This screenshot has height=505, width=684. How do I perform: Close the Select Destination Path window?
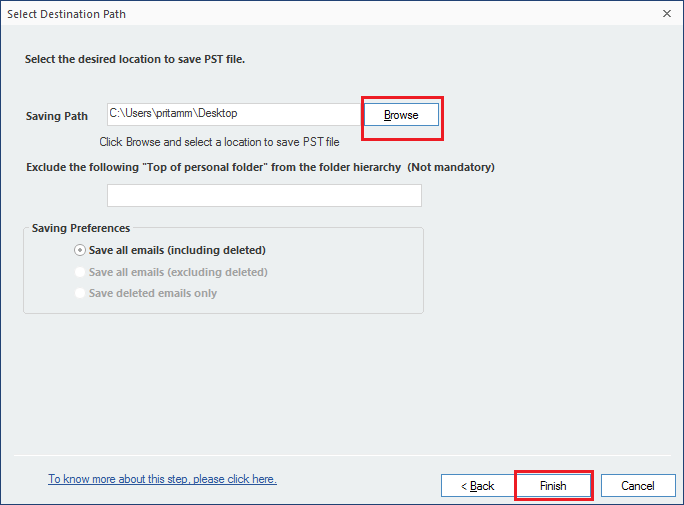(x=667, y=14)
